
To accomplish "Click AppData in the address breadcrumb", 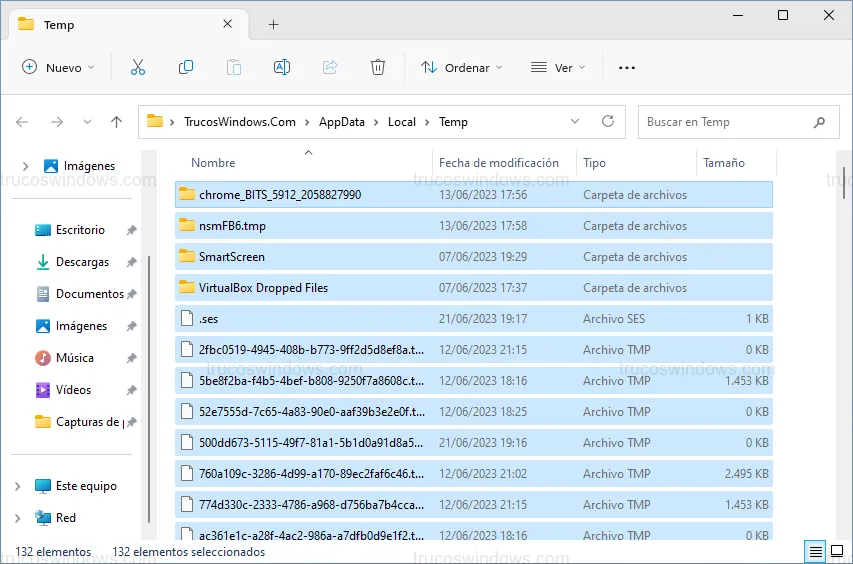I will 341,122.
